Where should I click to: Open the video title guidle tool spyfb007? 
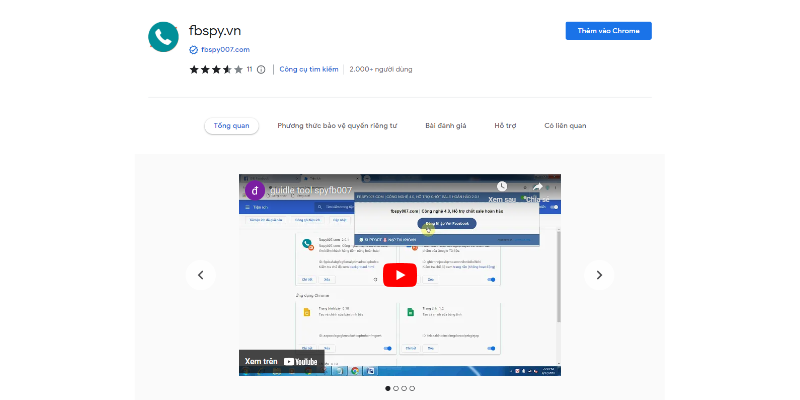pos(311,190)
